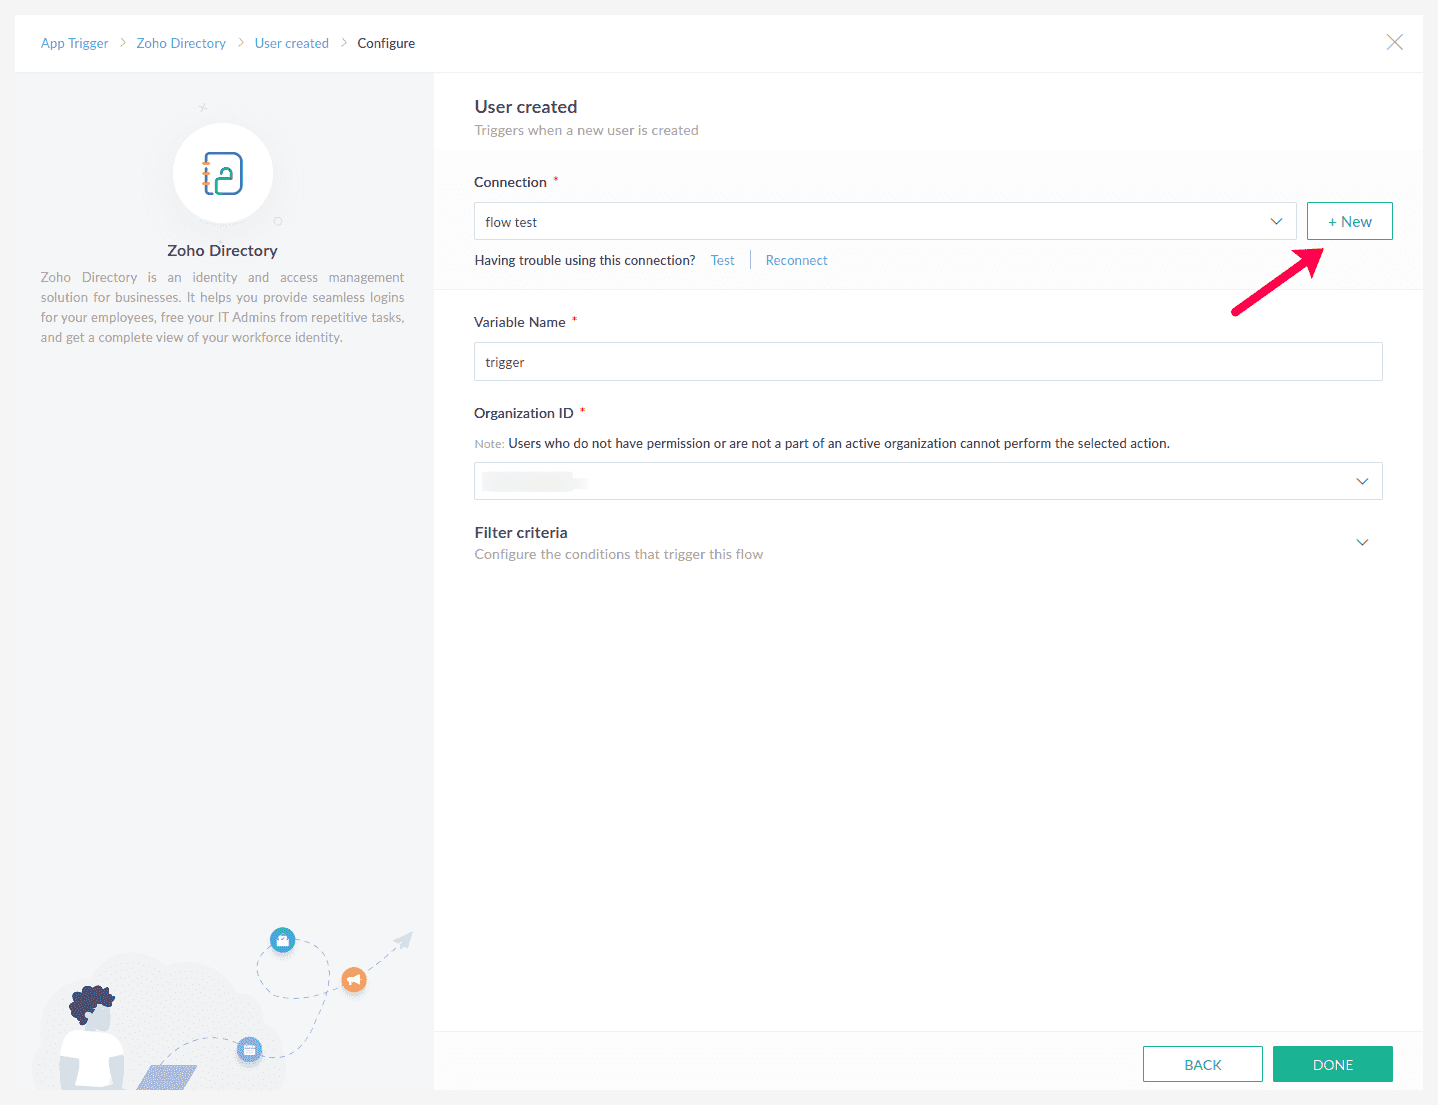Expand the Organization ID dropdown
The image size is (1438, 1105).
(x=928, y=481)
